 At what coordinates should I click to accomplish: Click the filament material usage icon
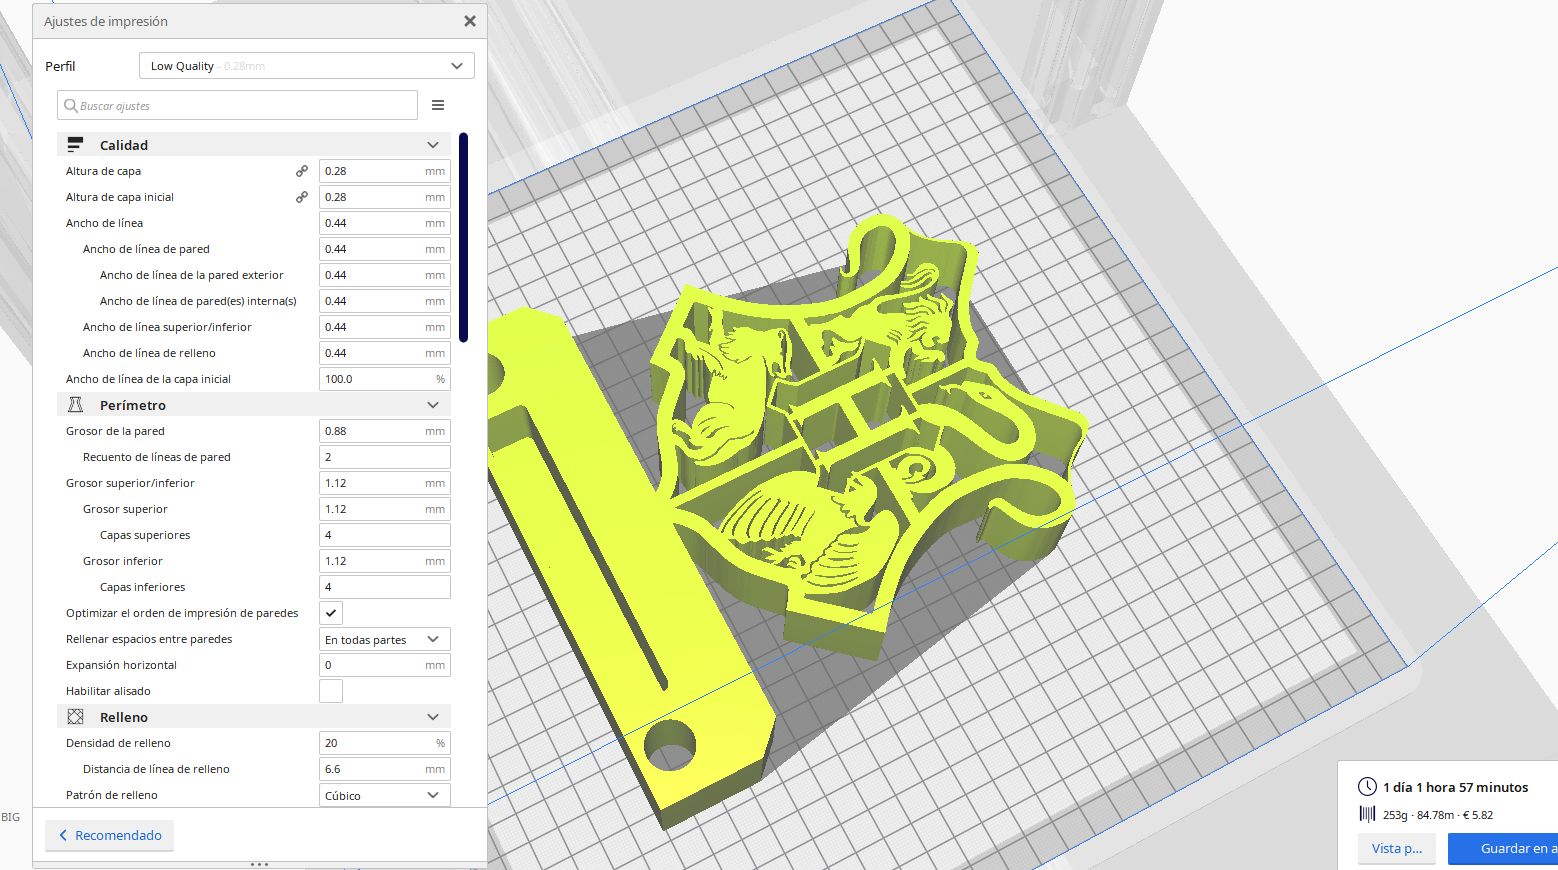point(1367,814)
